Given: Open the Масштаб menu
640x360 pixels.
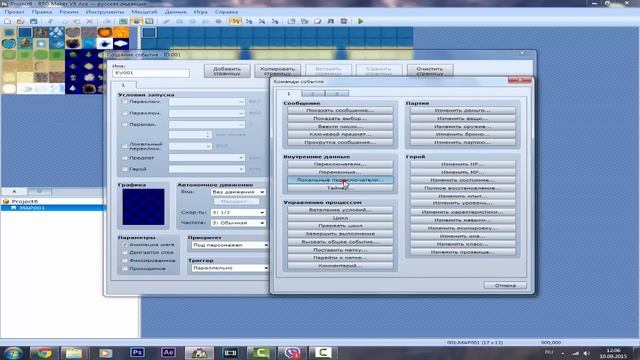Looking at the screenshot, I should click(144, 12).
